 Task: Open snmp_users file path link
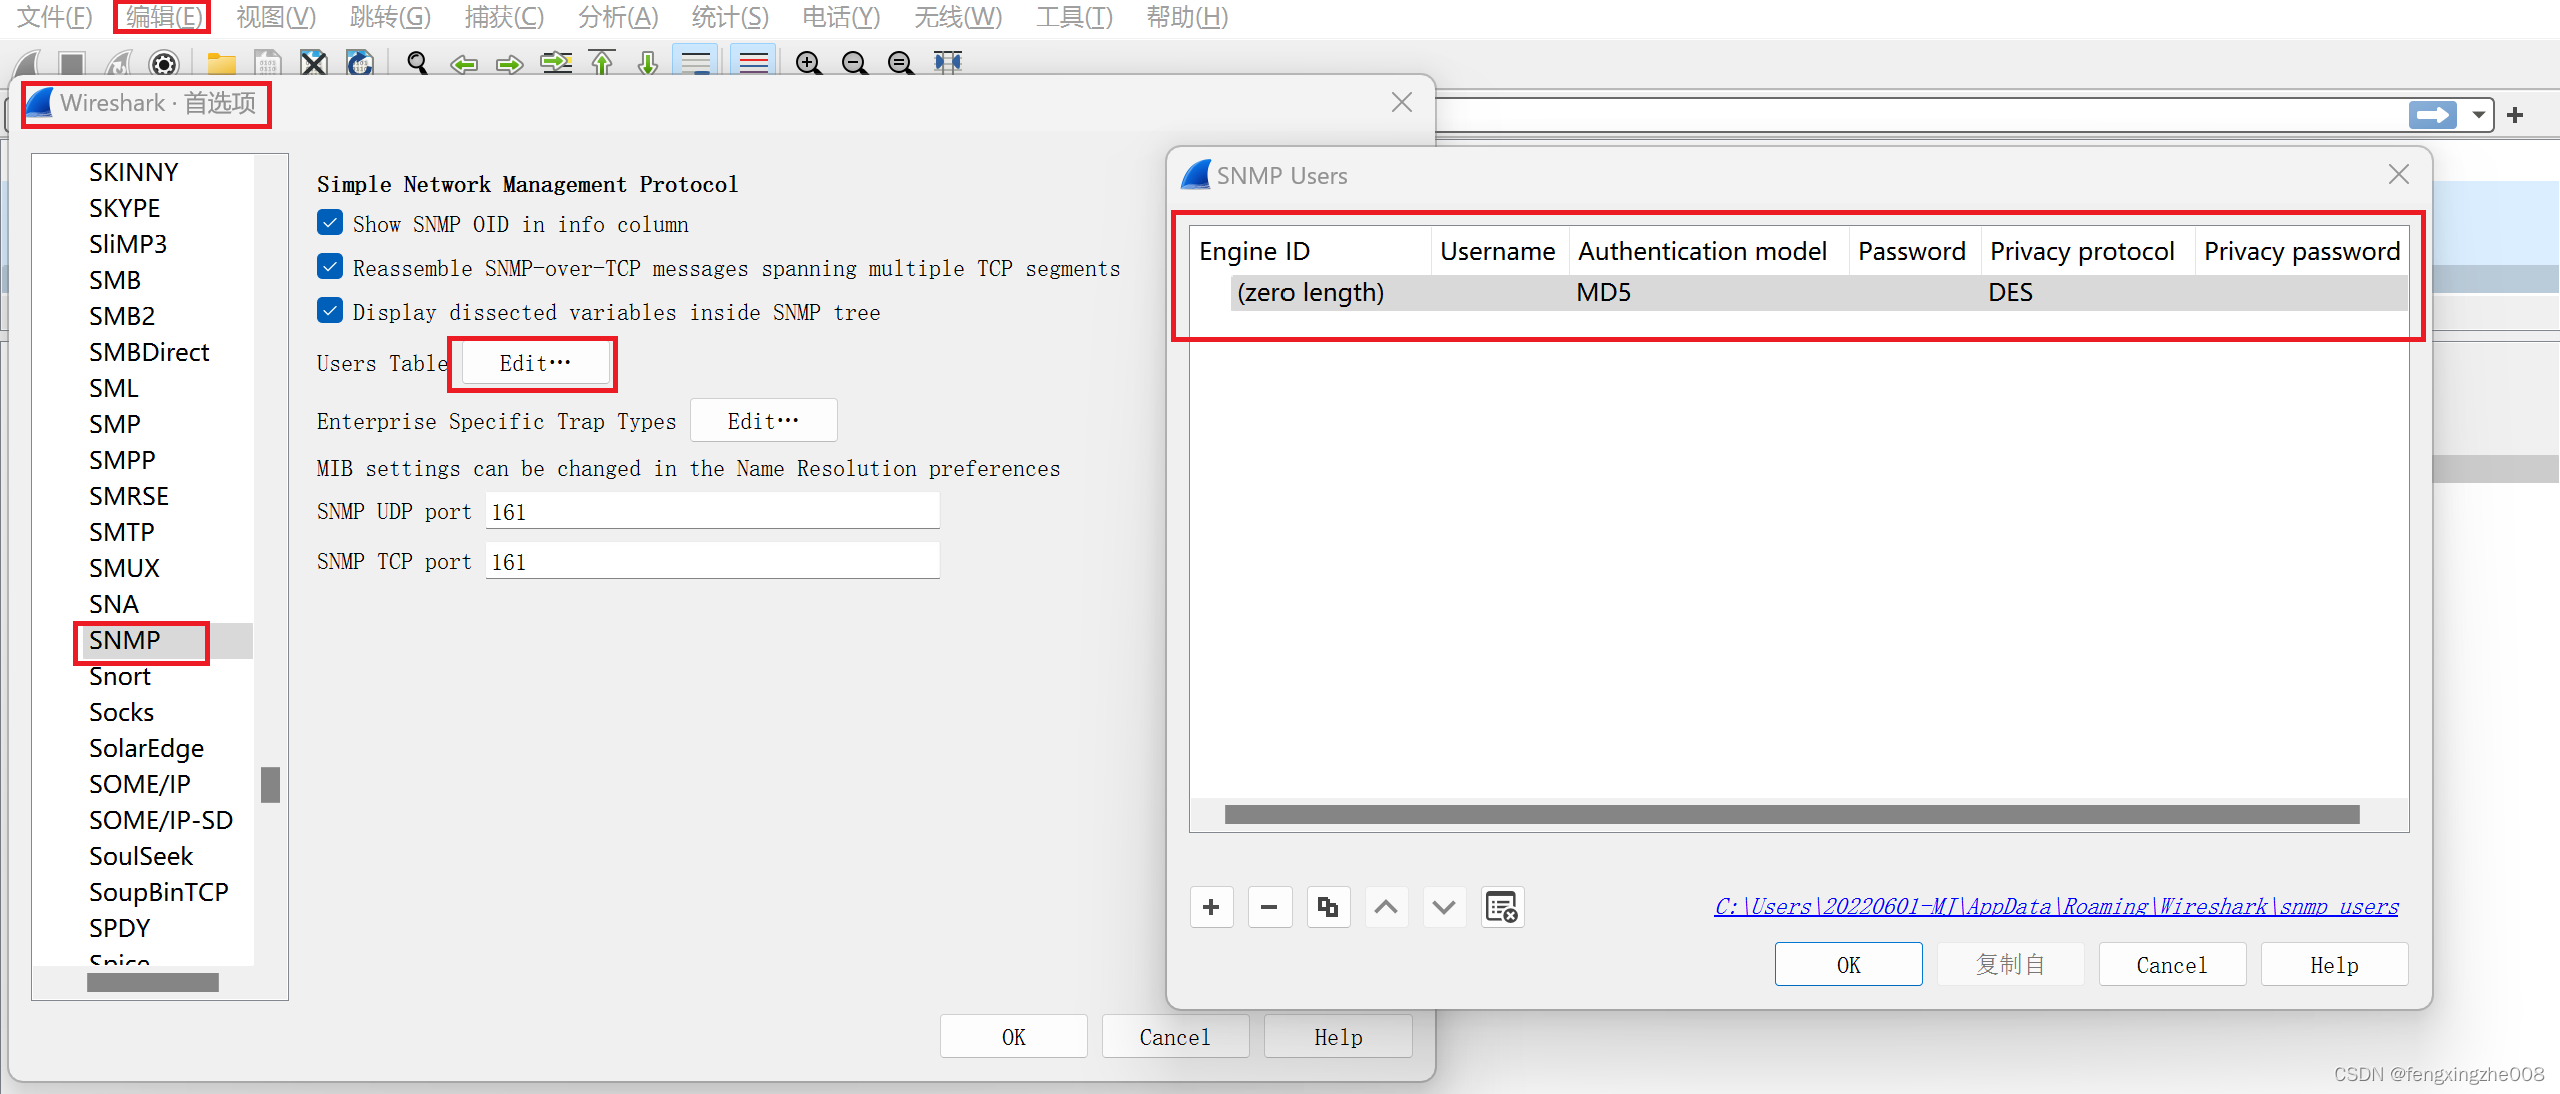click(x=2056, y=906)
